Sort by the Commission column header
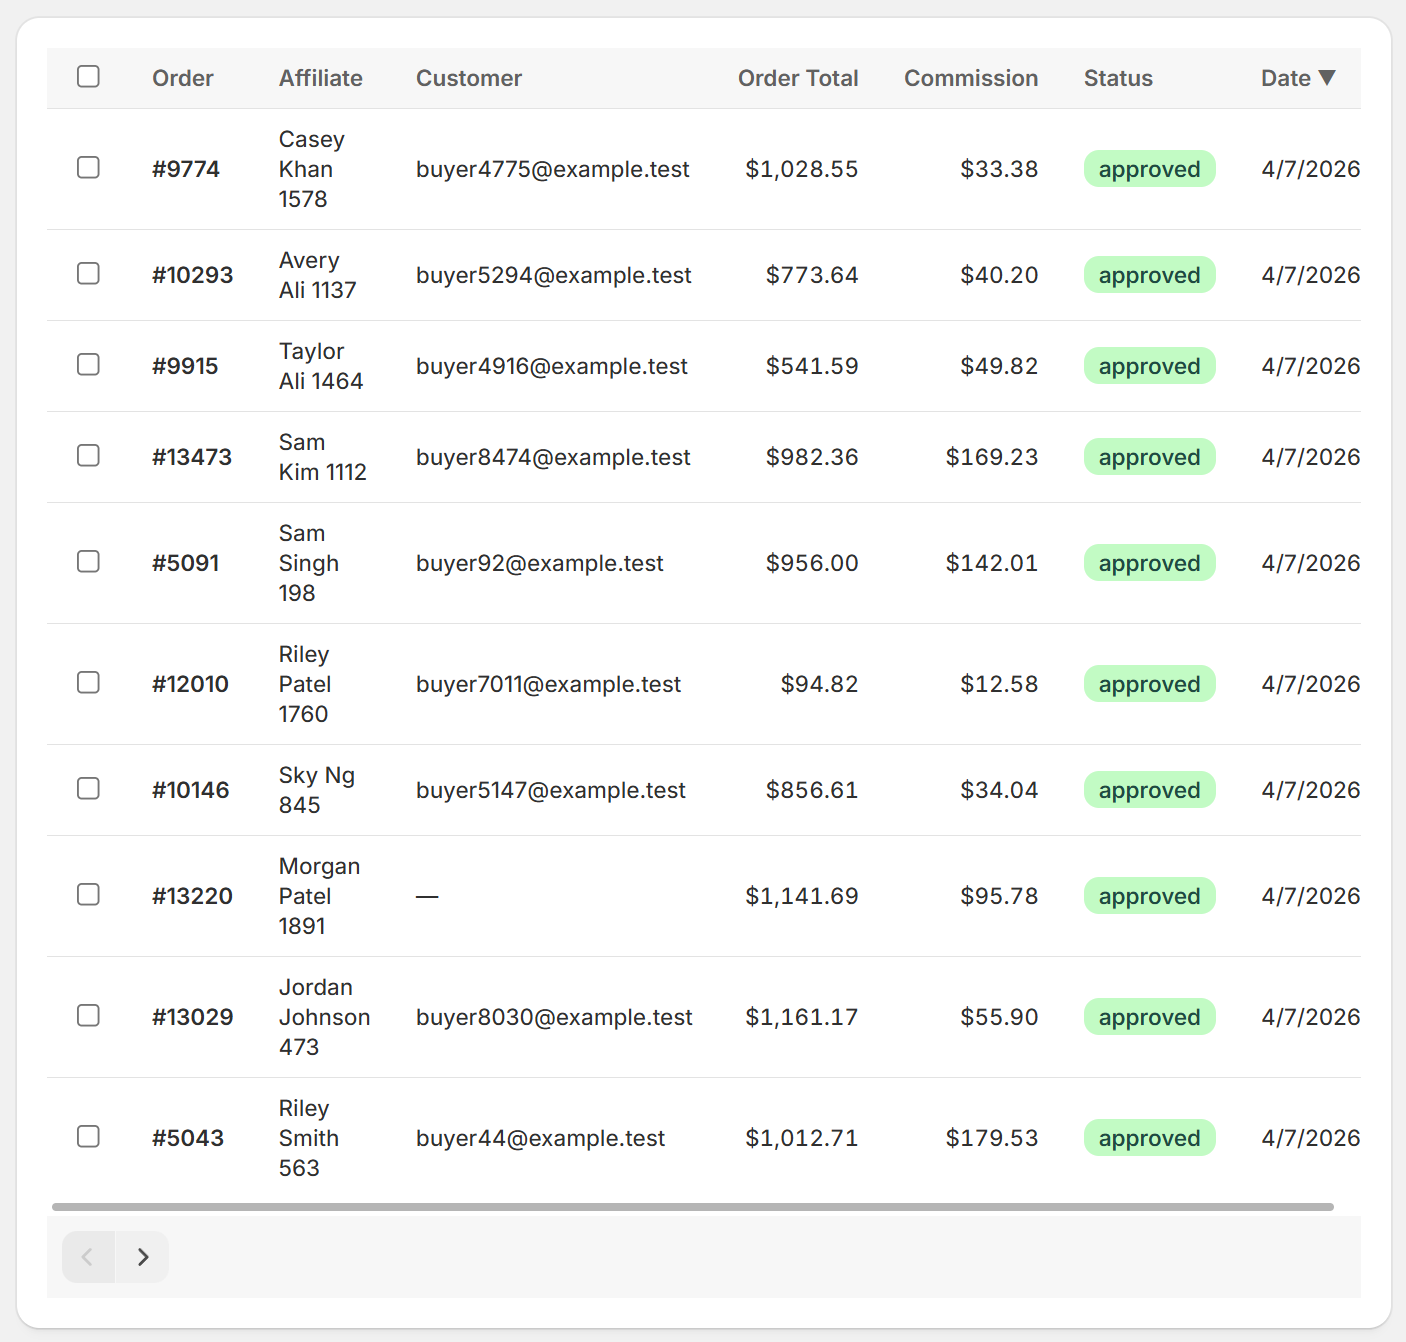The height and width of the screenshot is (1342, 1406). (970, 78)
